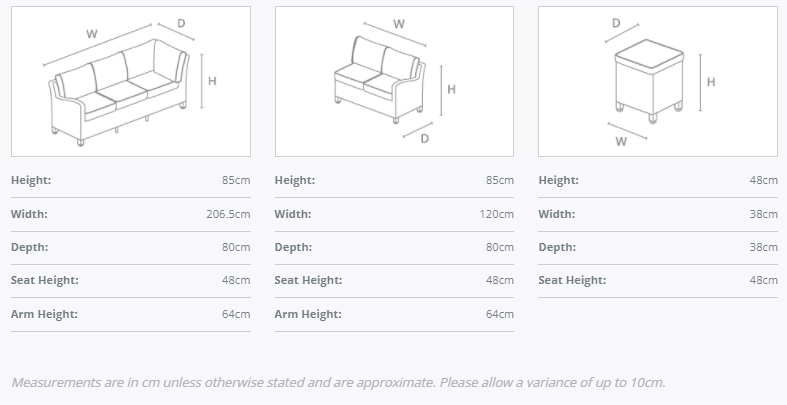
Task: Click the two-seater sofa's 80cm depth value
Action: pos(500,247)
